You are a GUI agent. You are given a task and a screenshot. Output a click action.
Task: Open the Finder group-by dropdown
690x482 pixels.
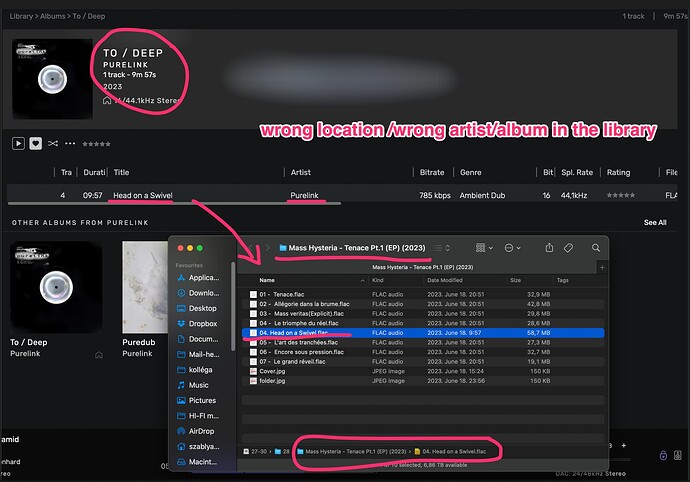(484, 248)
